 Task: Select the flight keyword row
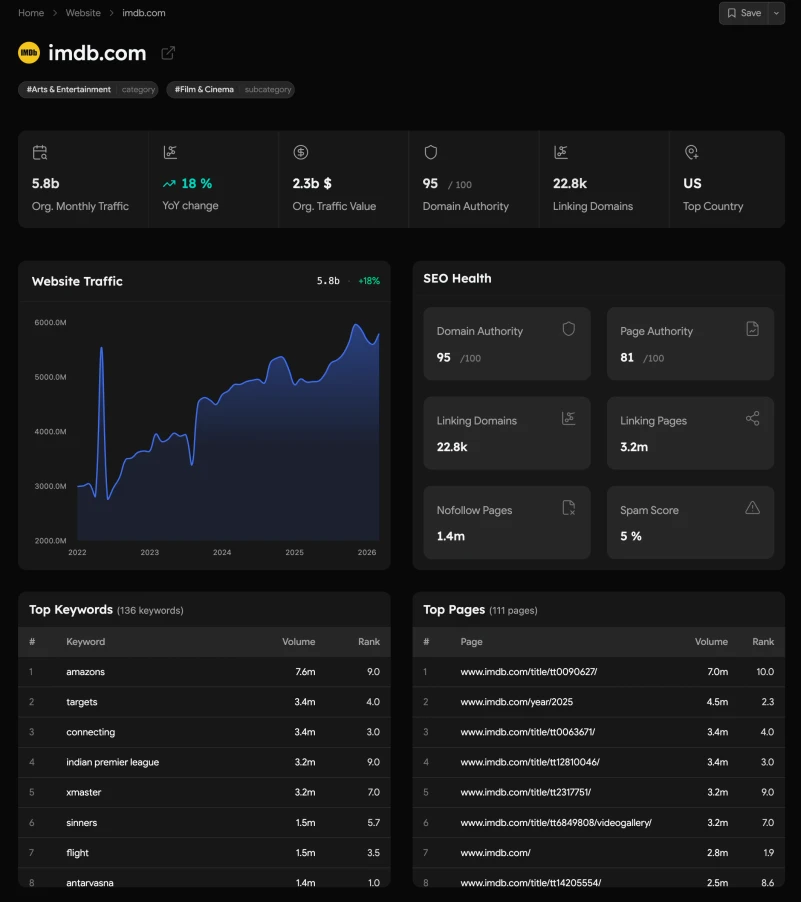204,853
